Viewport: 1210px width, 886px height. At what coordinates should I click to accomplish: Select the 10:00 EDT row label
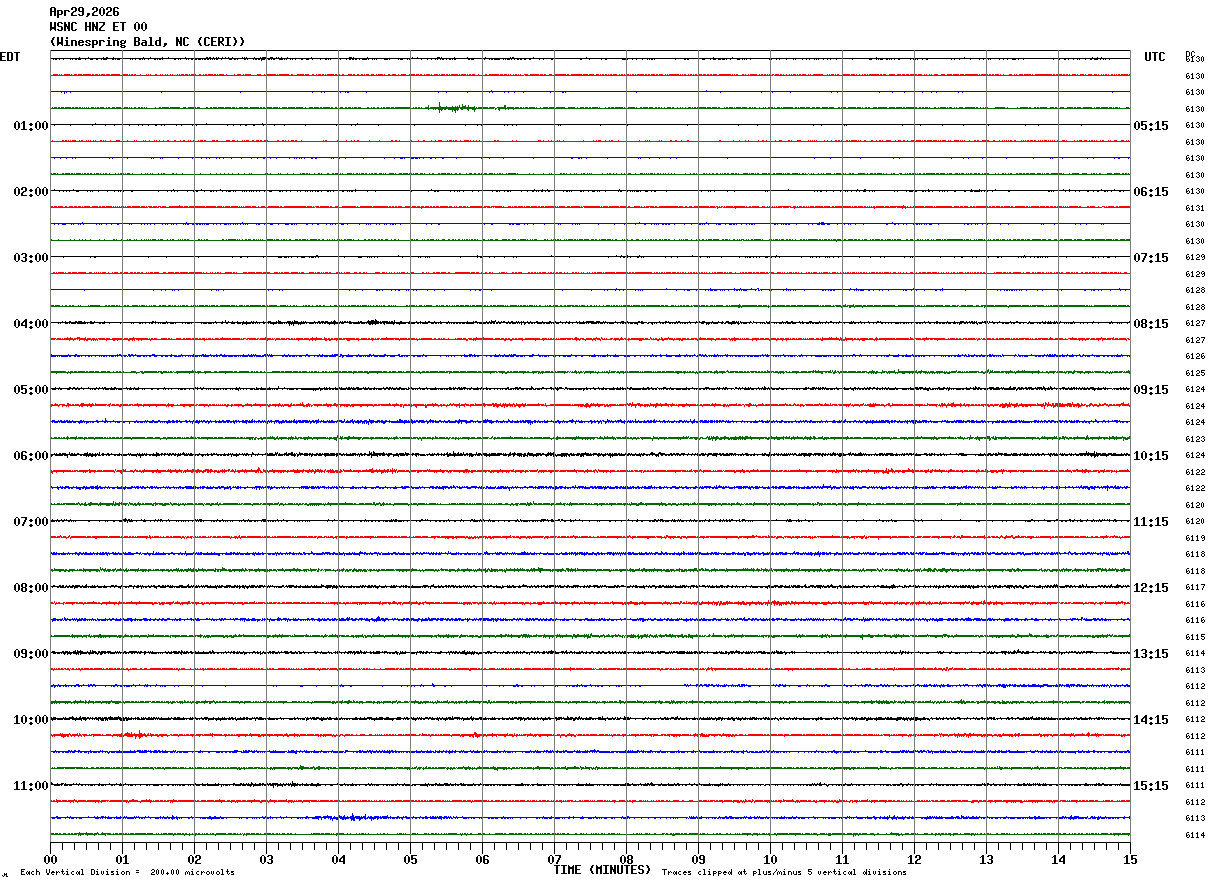click(x=31, y=720)
